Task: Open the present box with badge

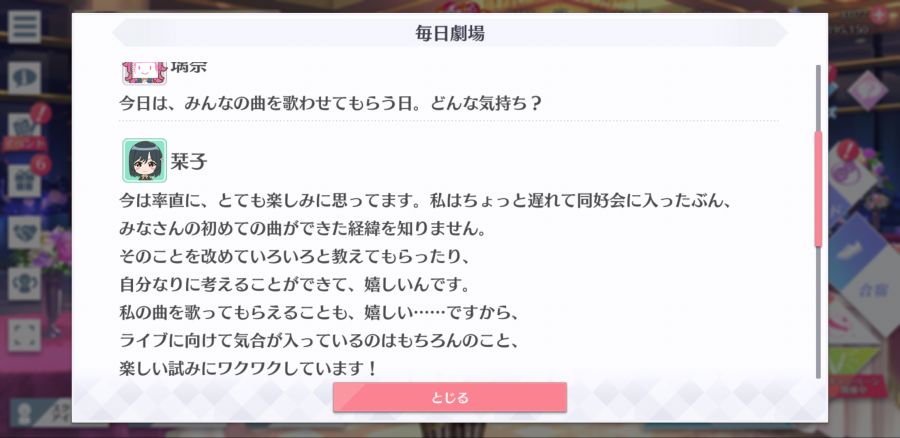Action: (24, 181)
